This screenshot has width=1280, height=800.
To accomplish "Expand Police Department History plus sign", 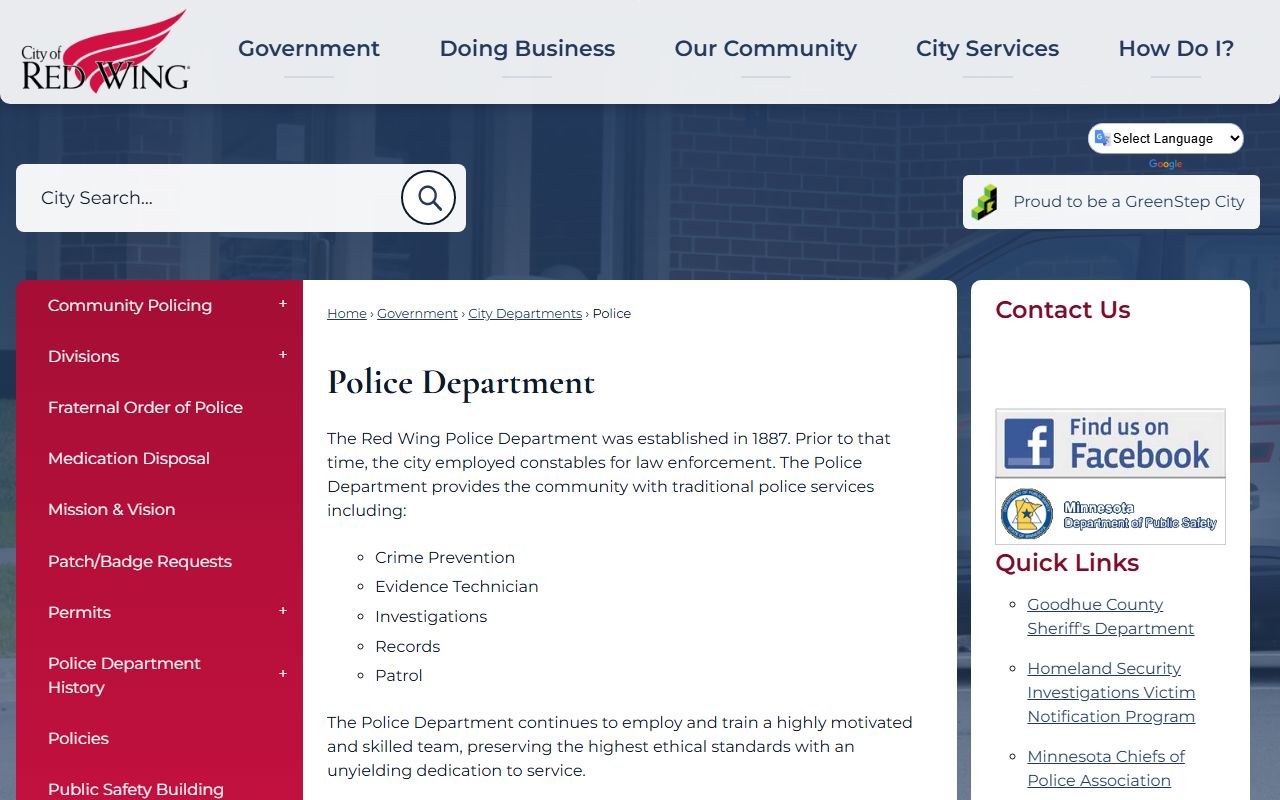I will pos(283,674).
